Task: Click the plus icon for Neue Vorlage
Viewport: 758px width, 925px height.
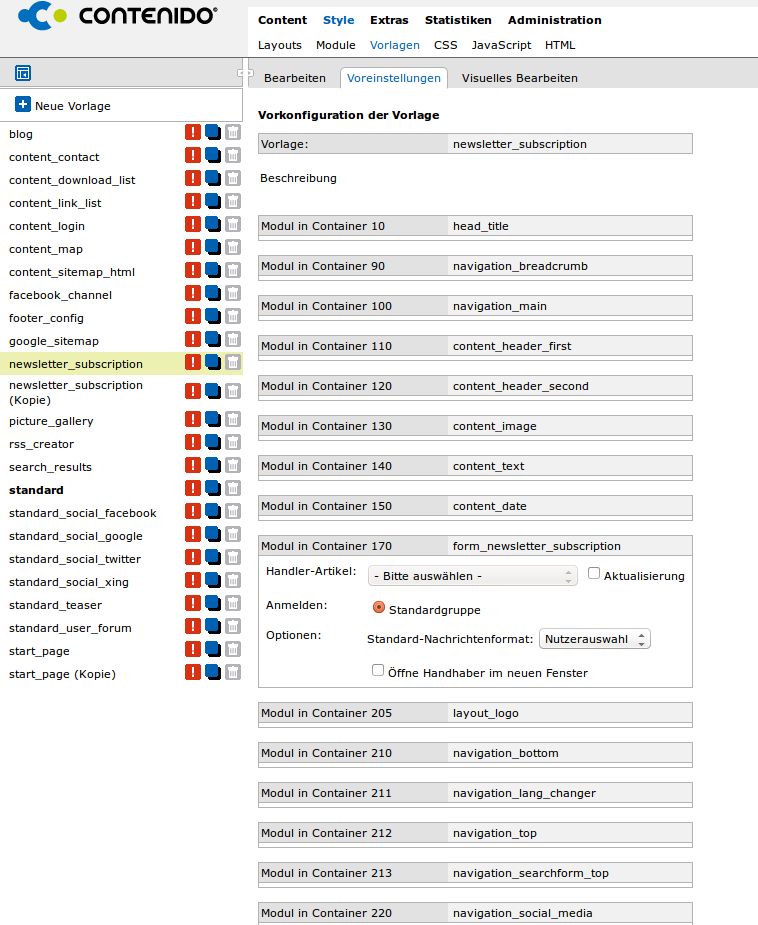Action: click(23, 105)
